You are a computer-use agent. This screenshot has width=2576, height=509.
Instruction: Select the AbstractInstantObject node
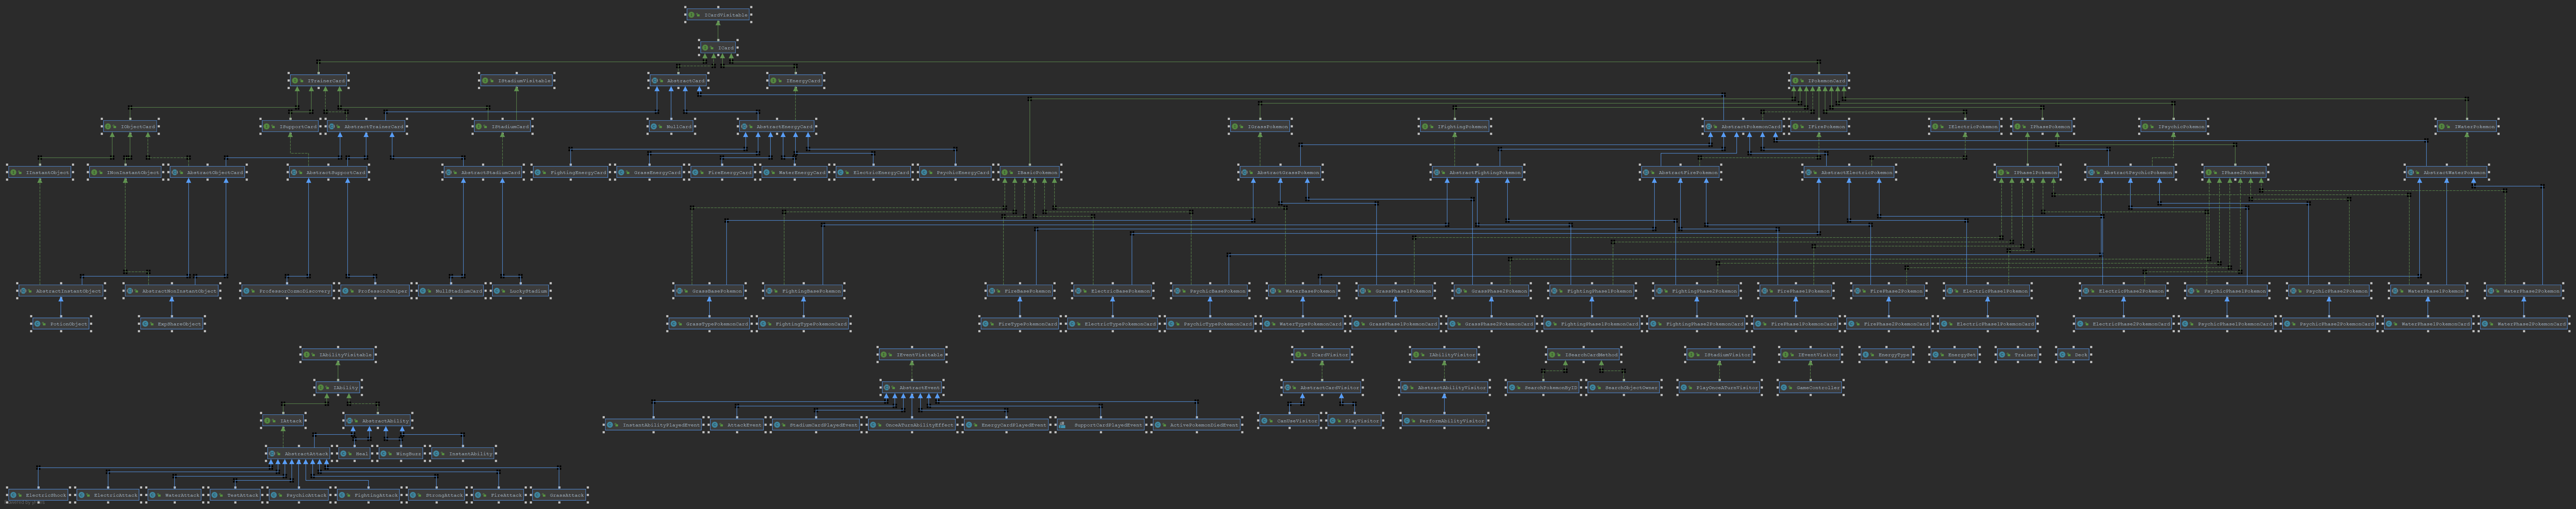pyautogui.click(x=61, y=291)
